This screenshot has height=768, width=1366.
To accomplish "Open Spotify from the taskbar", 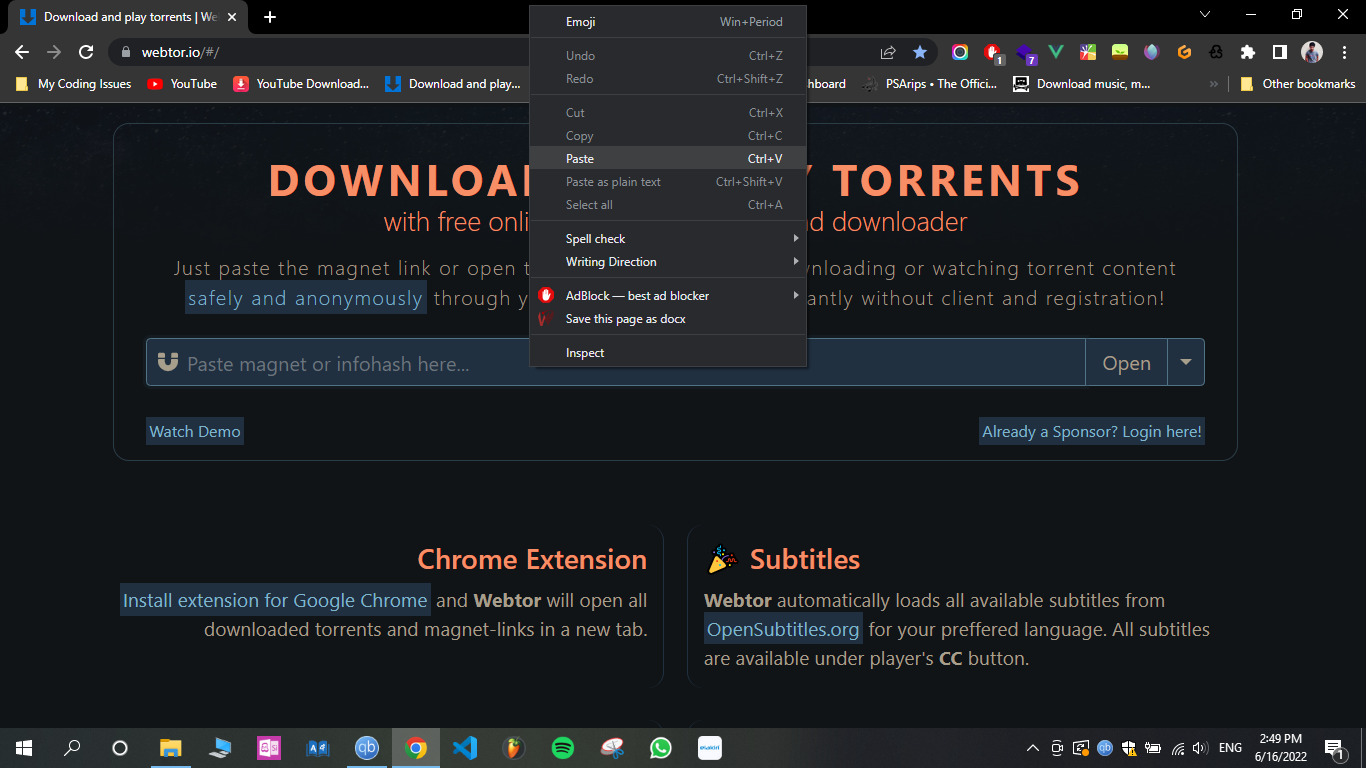I will [563, 748].
